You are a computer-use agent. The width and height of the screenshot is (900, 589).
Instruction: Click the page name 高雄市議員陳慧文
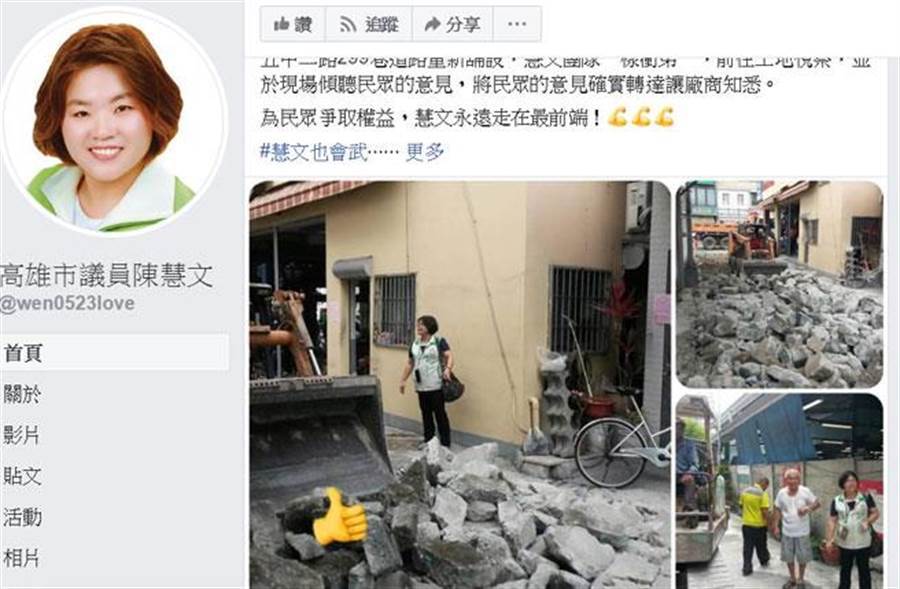coord(107,276)
